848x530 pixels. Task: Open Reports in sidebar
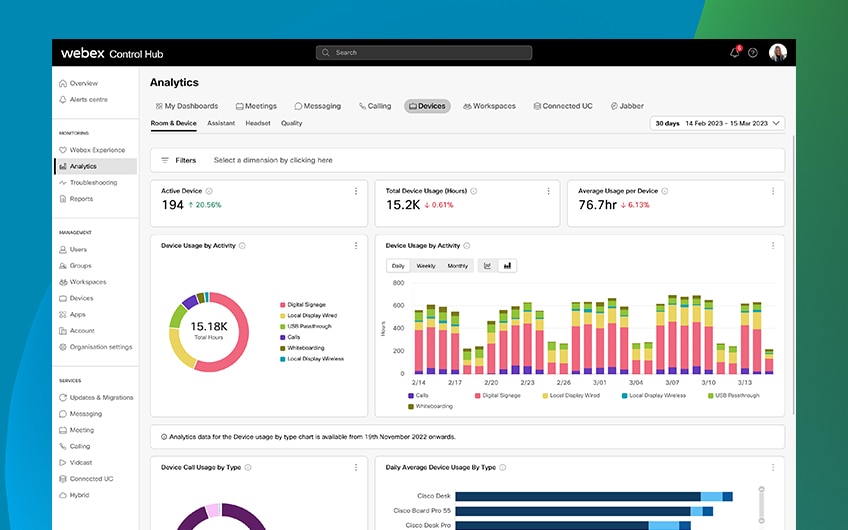coord(76,198)
